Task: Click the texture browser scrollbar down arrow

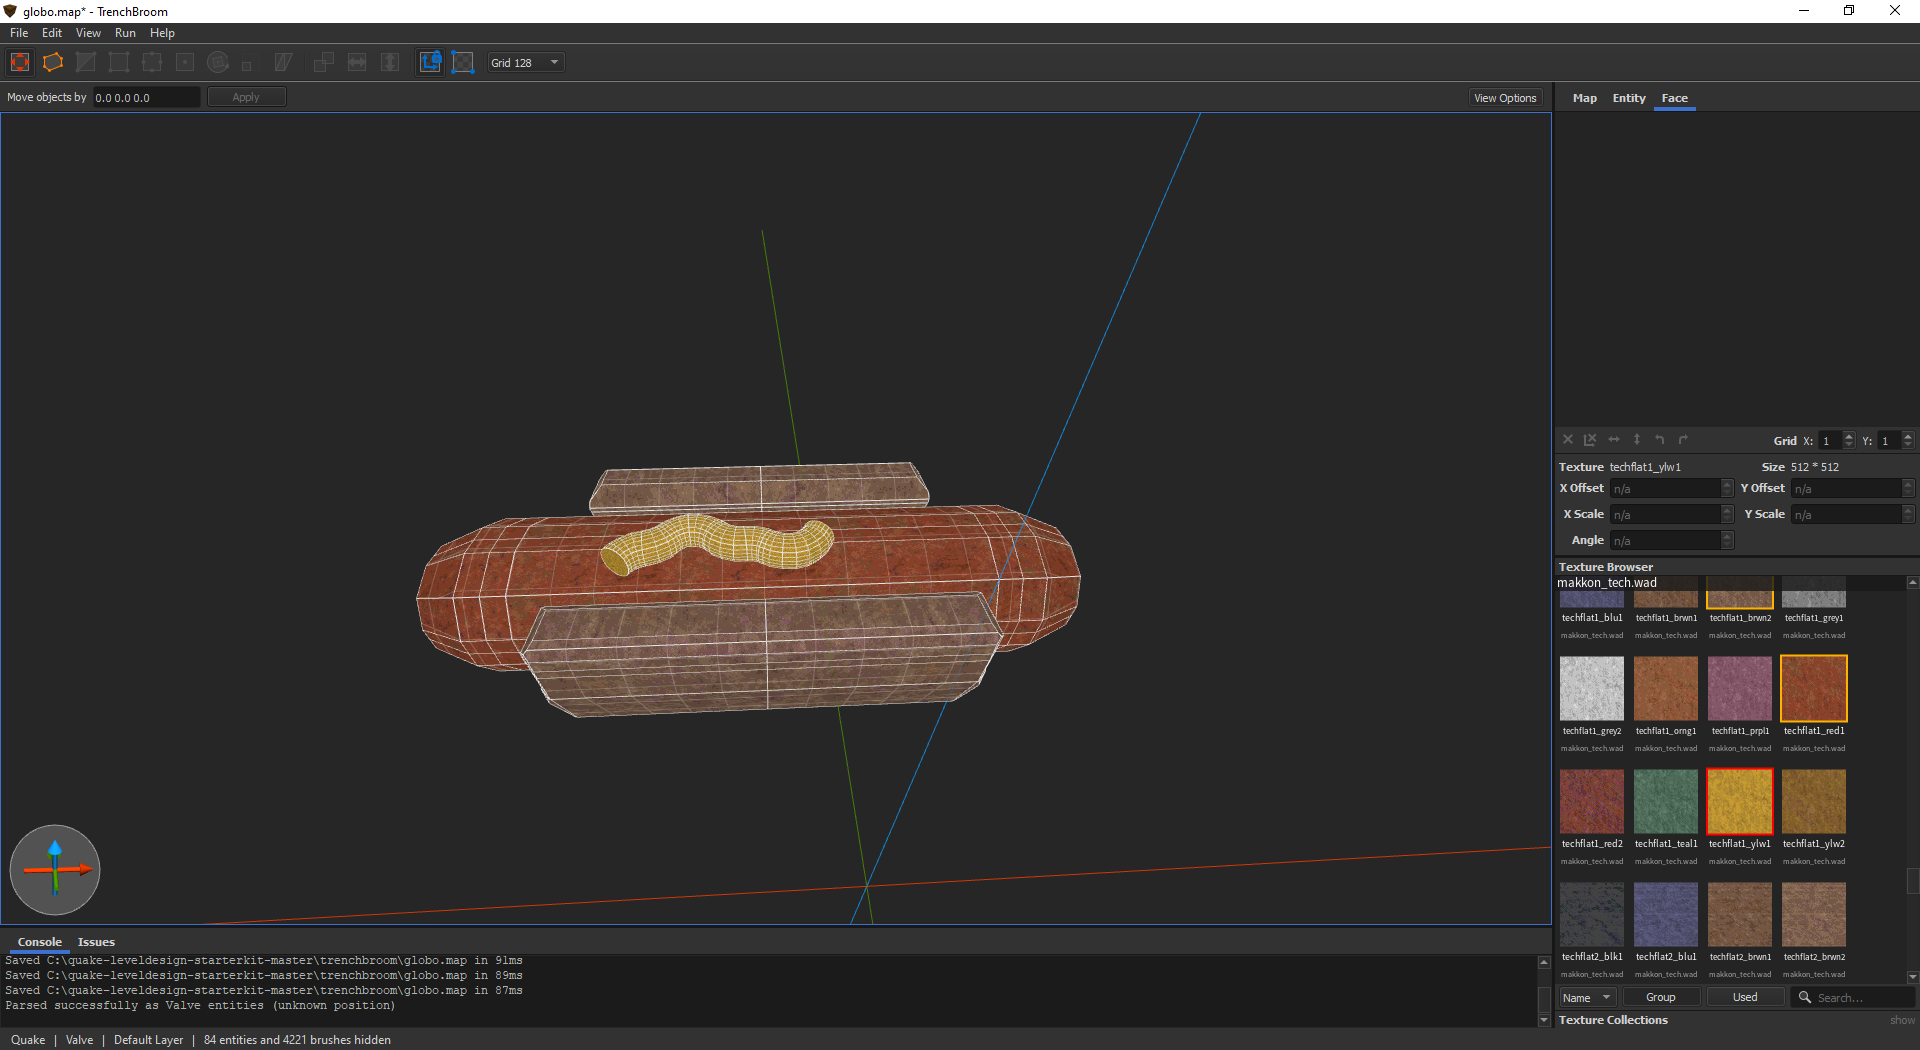Action: [x=1912, y=977]
